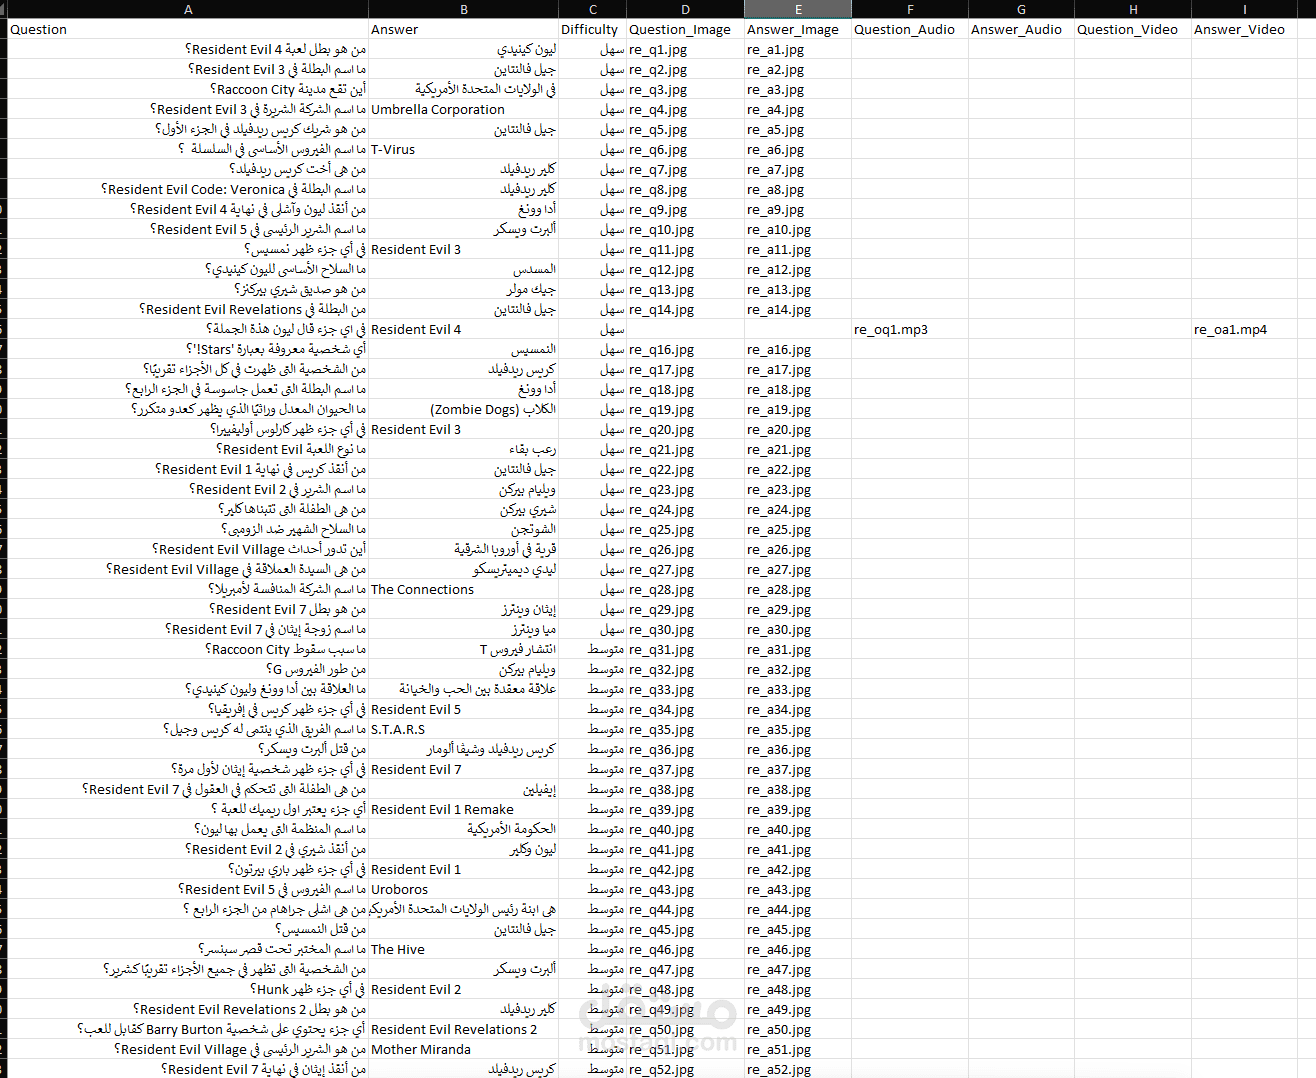Click the 'Question_Video' header cell

point(1133,29)
